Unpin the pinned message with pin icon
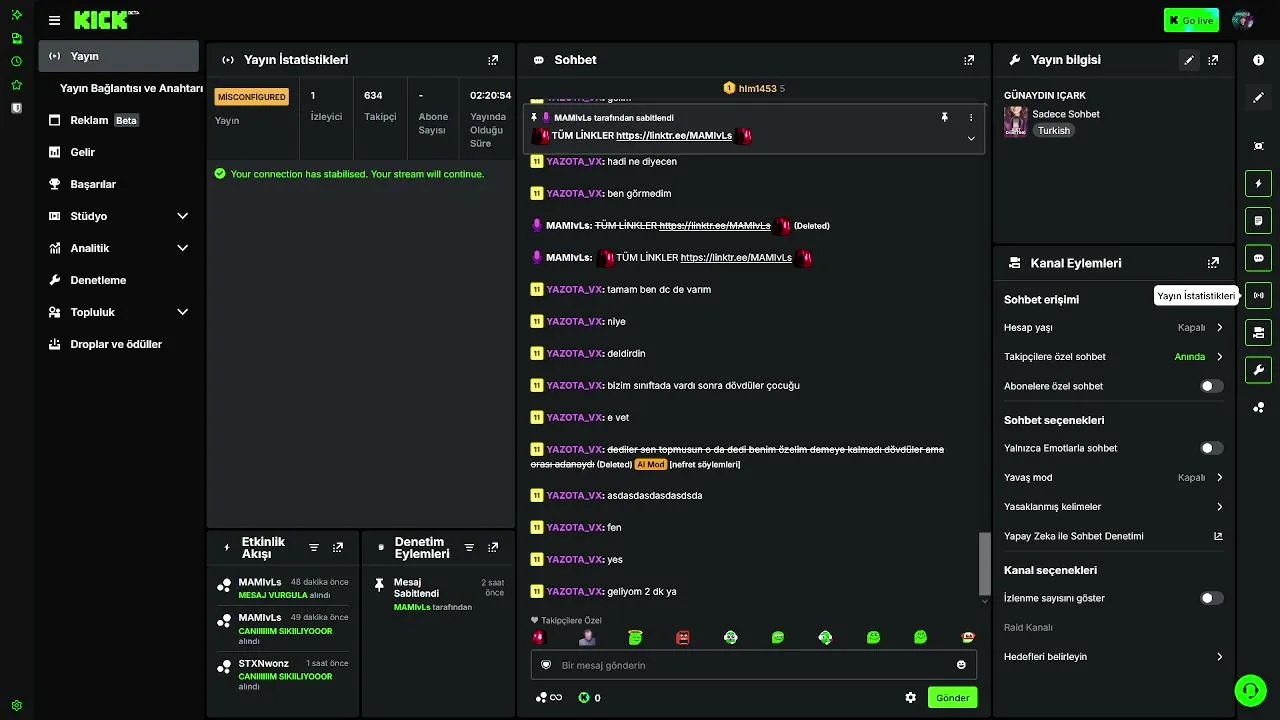 (944, 117)
